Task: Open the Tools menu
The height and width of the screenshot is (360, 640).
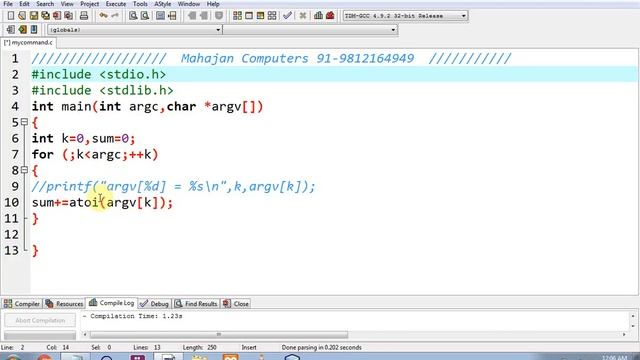Action: [x=140, y=4]
